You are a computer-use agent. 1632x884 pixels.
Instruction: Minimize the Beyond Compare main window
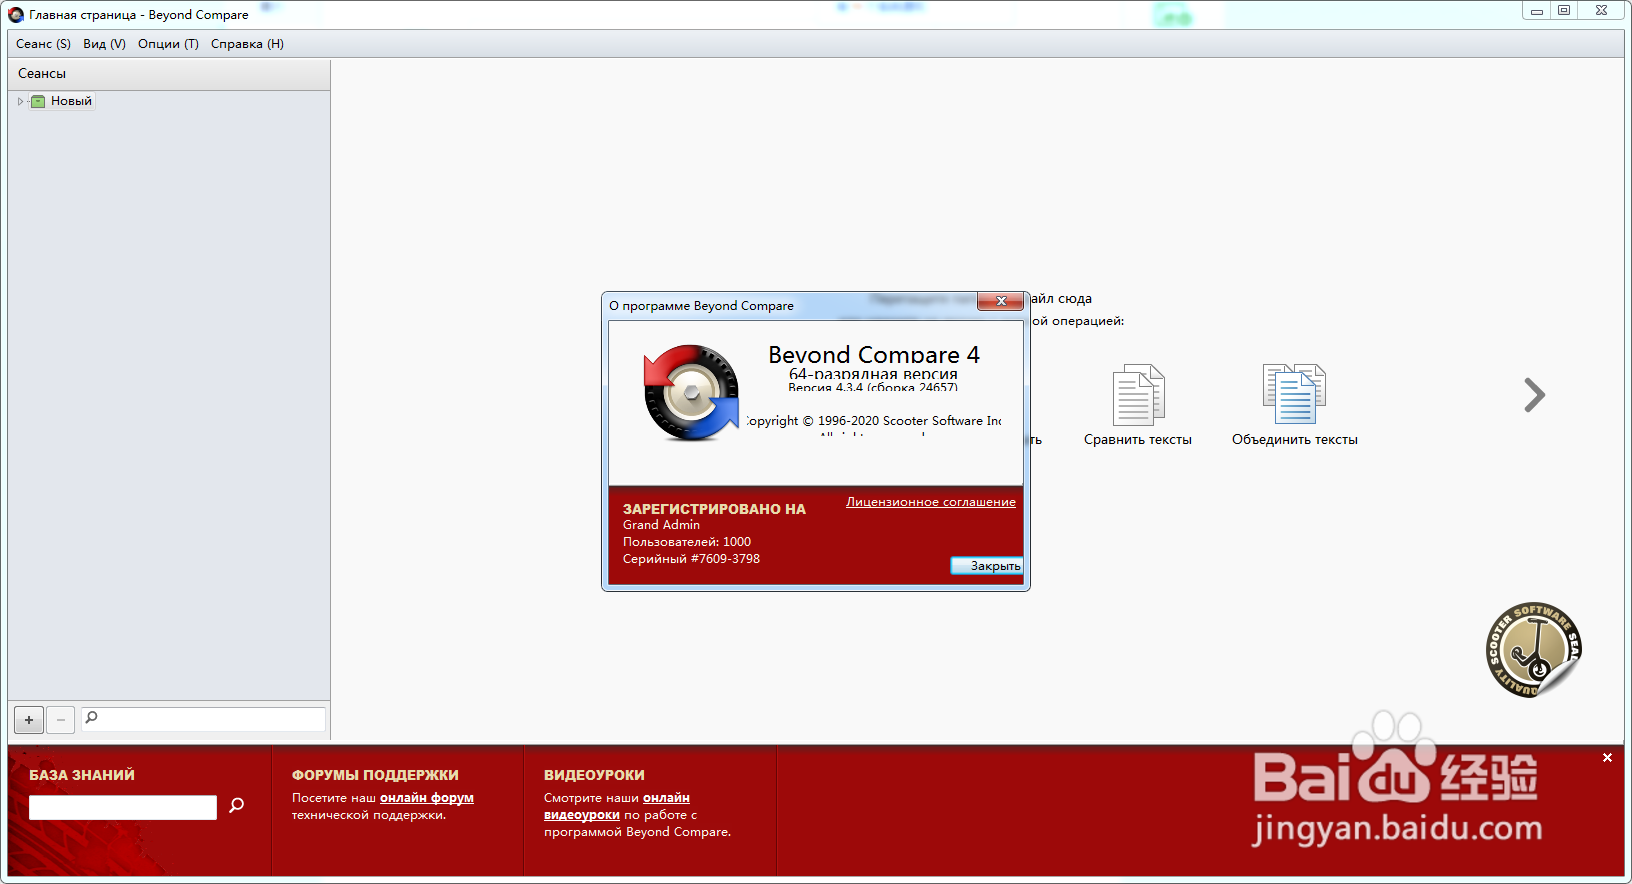(x=1536, y=10)
